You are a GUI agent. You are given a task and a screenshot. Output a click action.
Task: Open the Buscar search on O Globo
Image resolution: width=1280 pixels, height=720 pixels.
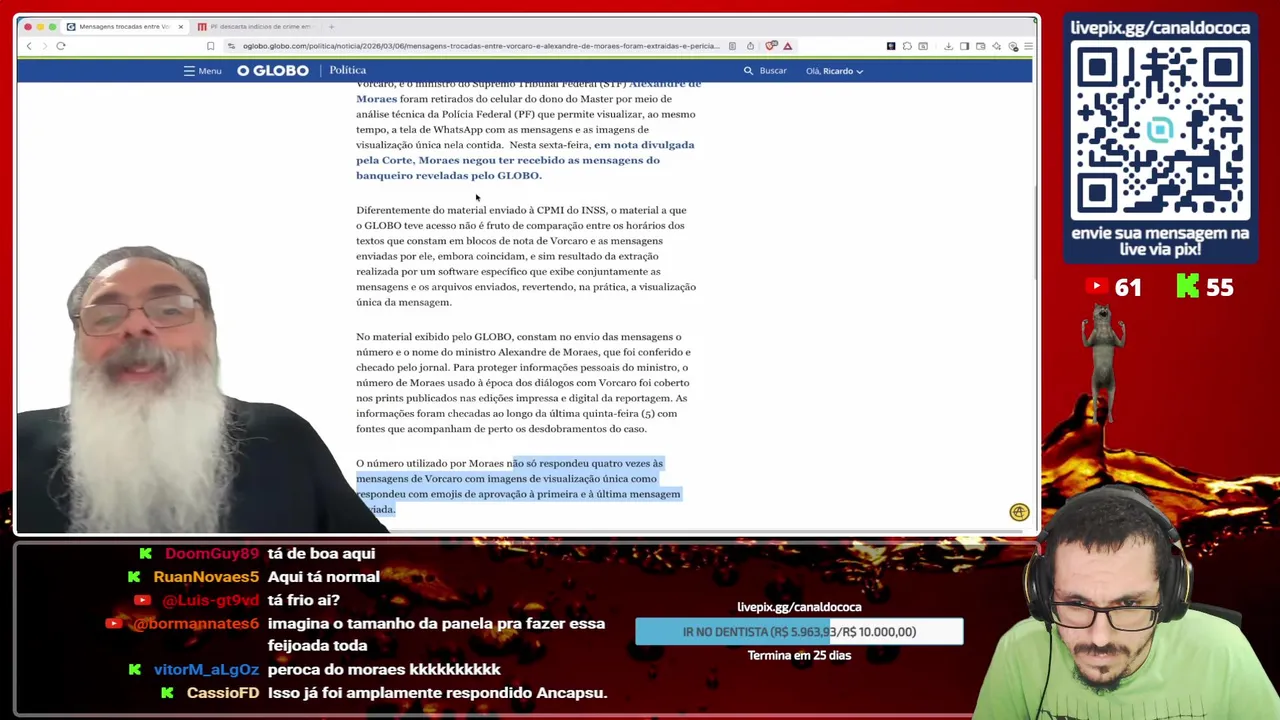click(765, 71)
